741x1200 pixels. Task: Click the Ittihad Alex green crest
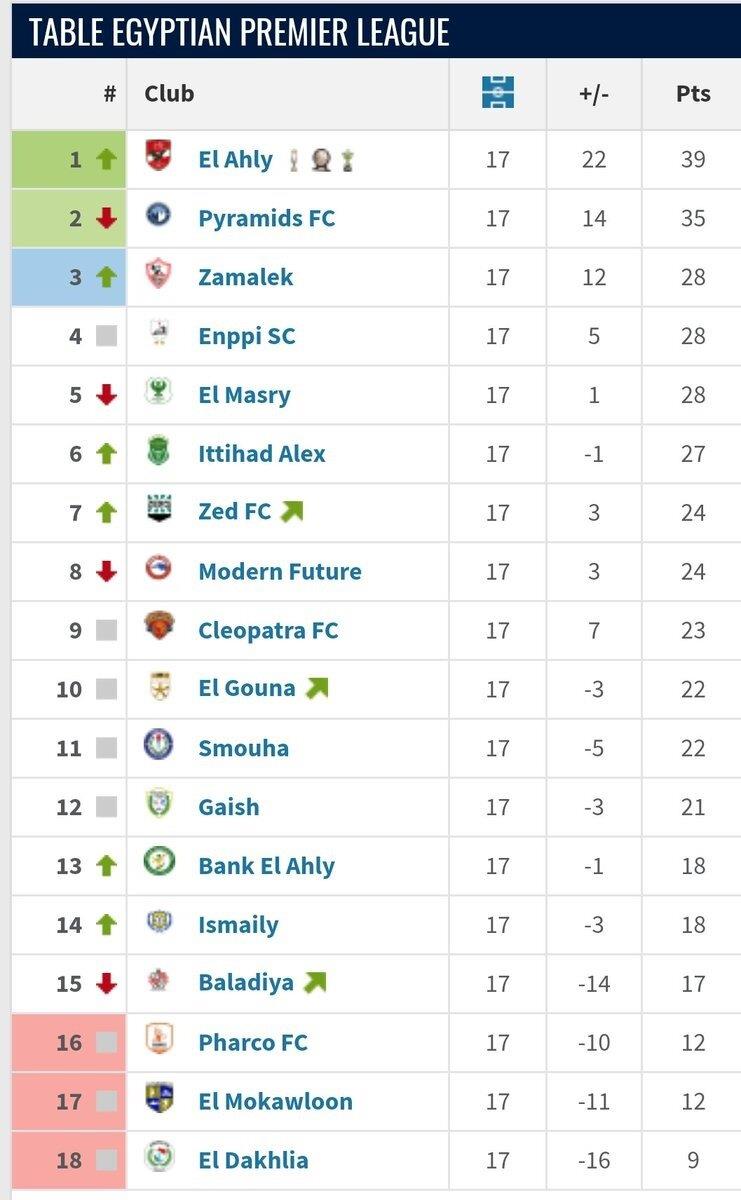pos(159,451)
